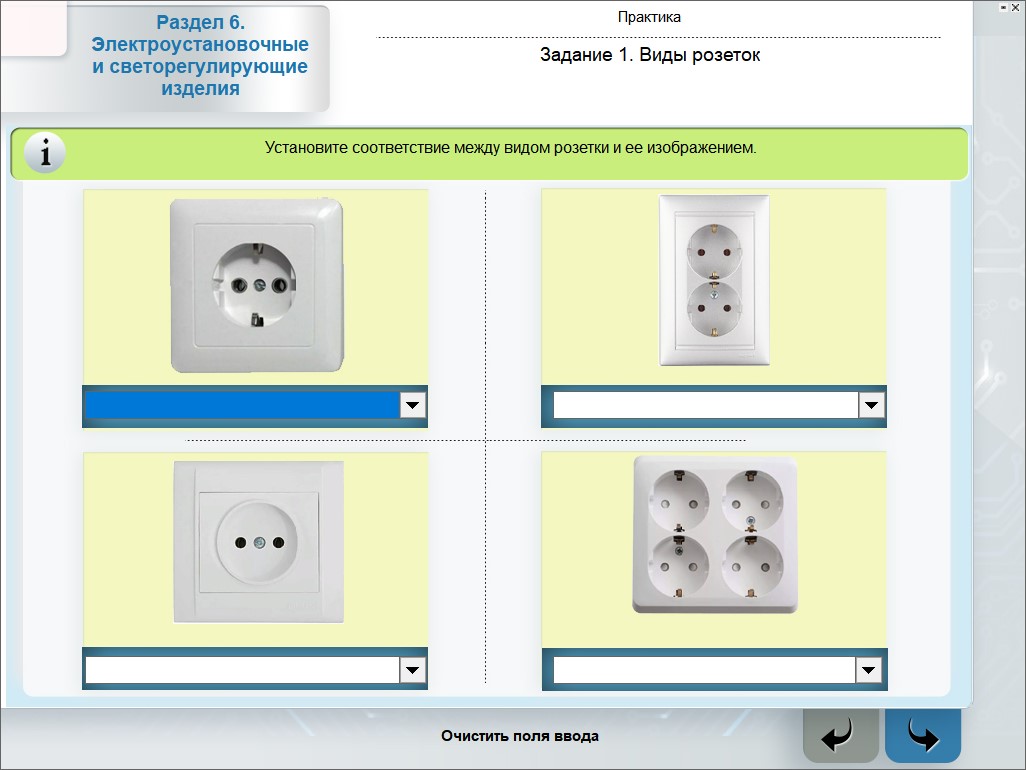Expand dropdown arrow under single grounded socket
This screenshot has width=1026, height=770.
413,405
